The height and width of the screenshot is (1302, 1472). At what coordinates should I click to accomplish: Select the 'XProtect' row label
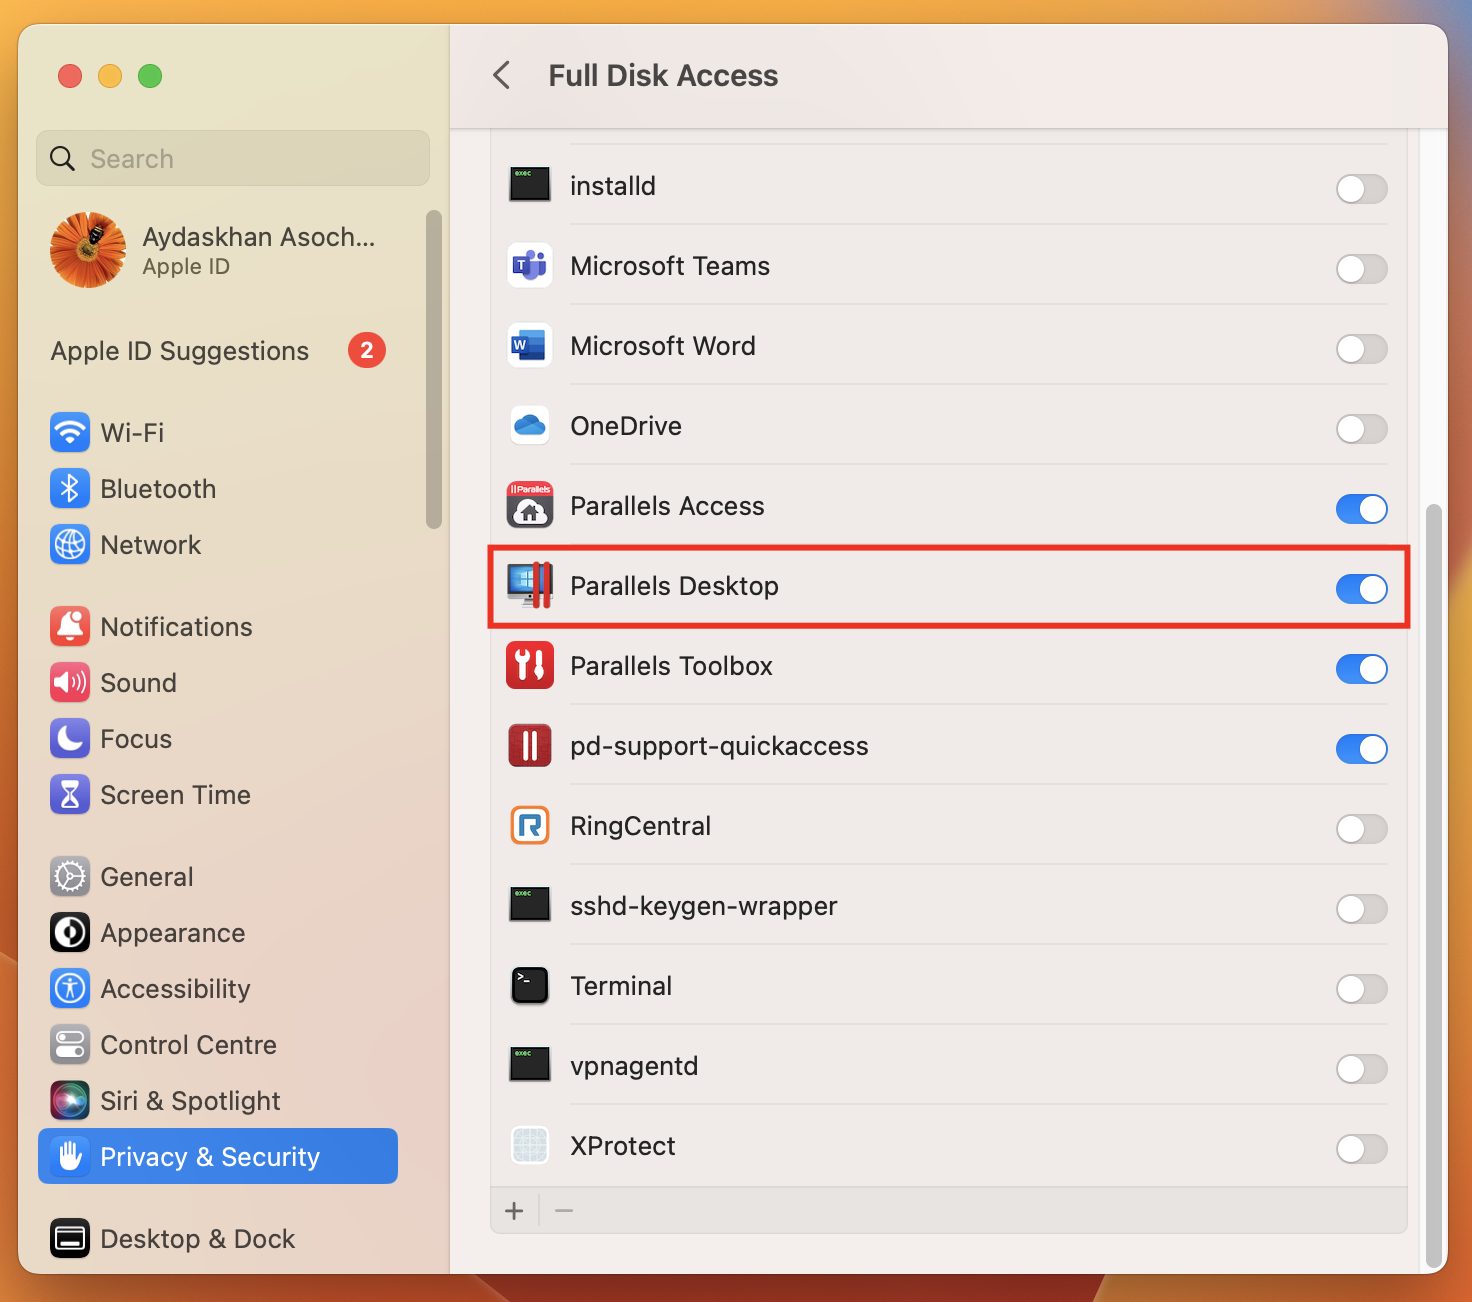tap(623, 1146)
